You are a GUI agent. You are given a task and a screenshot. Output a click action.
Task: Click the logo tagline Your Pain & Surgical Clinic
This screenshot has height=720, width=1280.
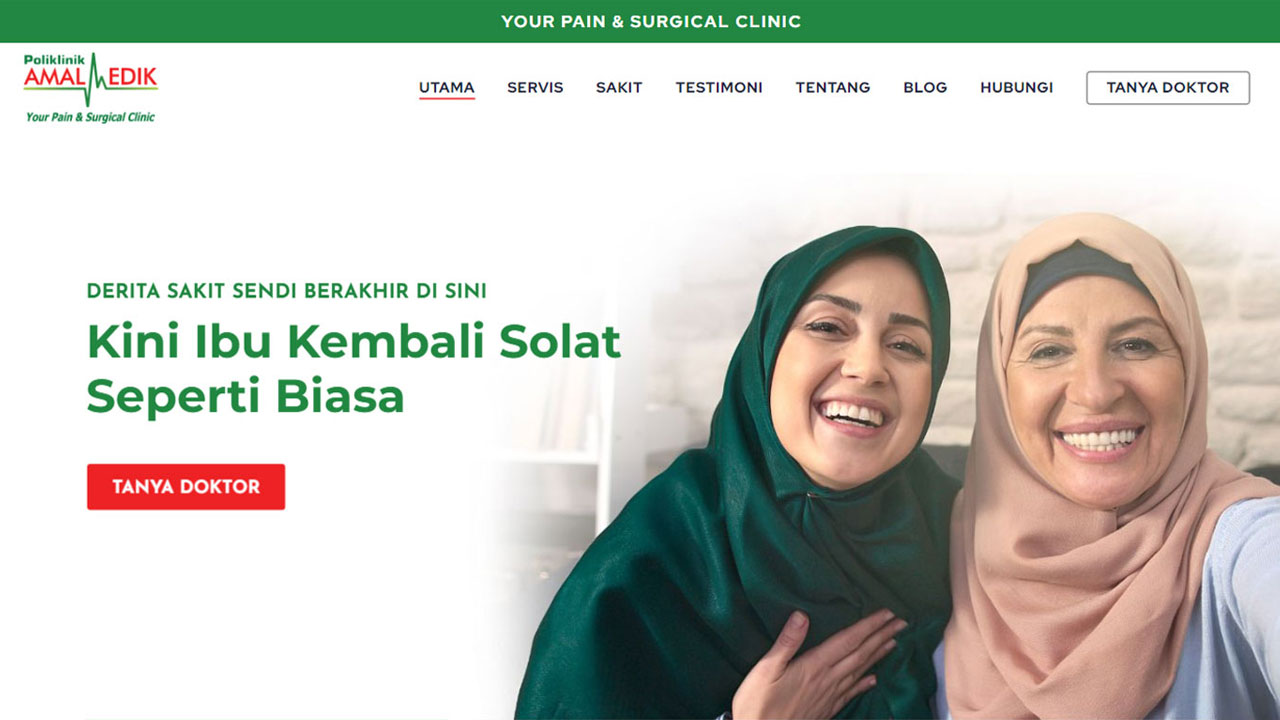point(90,117)
